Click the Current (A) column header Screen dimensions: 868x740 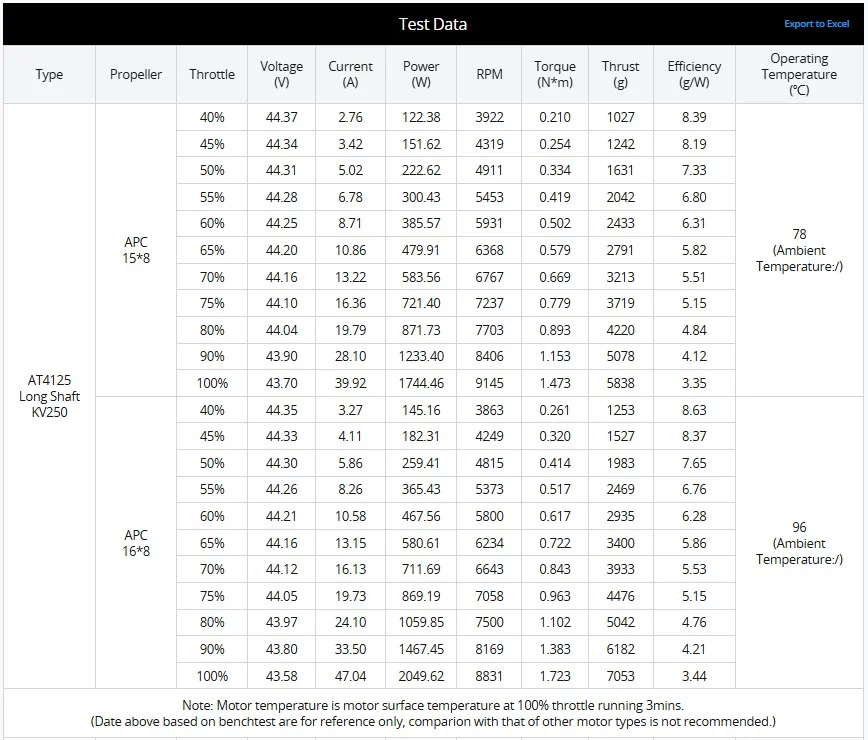tap(350, 74)
